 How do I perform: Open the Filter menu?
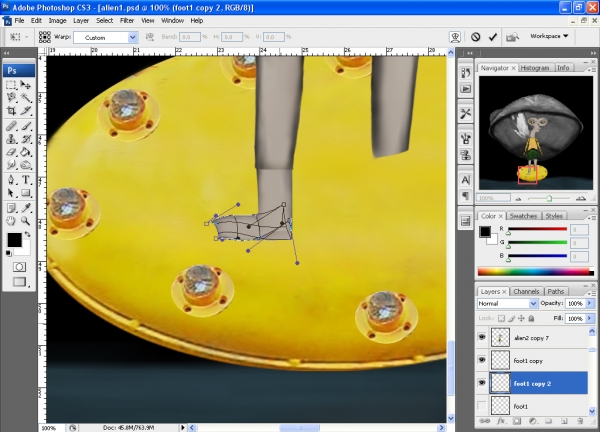127,21
